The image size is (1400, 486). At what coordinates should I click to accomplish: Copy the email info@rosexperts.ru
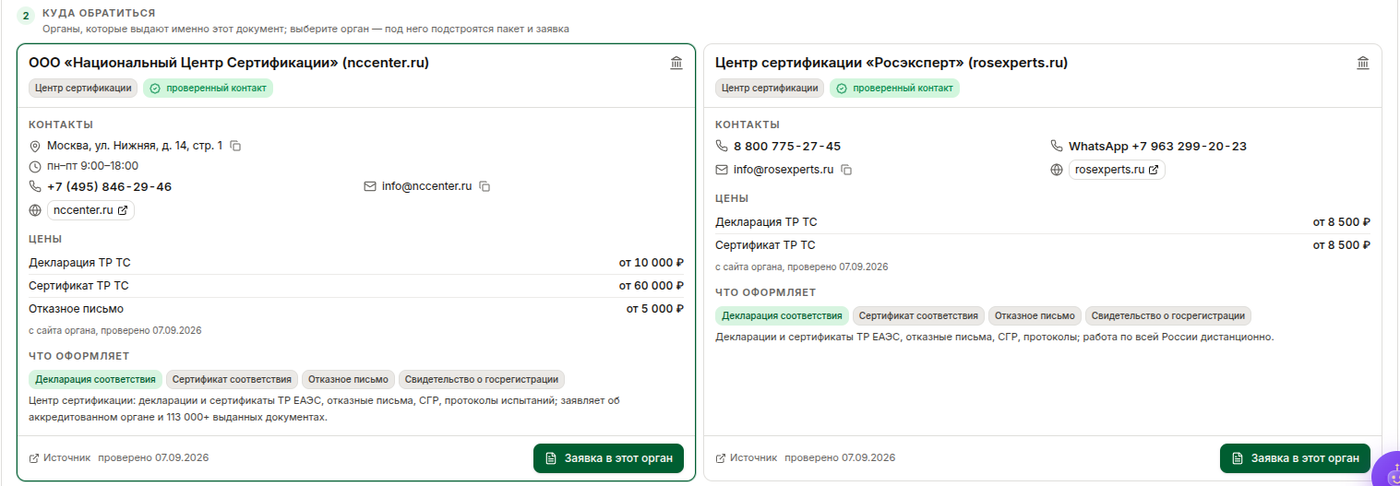pos(846,170)
